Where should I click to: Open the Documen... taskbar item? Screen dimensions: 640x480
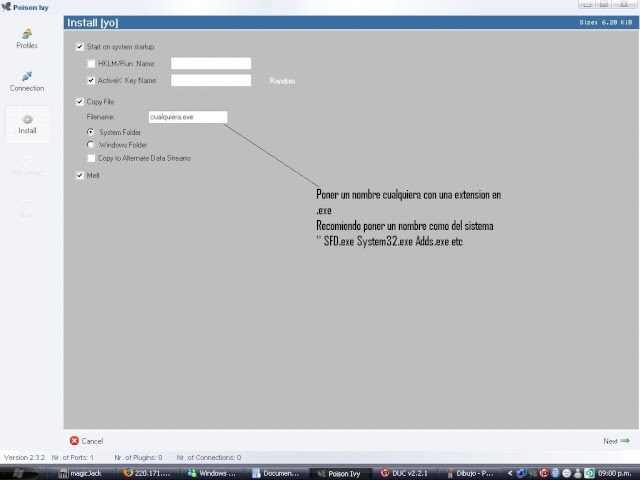tap(276, 473)
